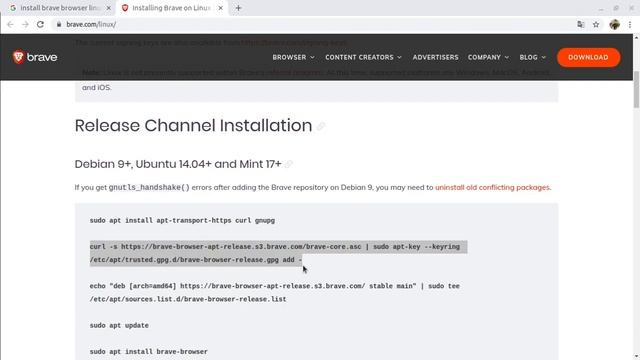
Task: Expand the BLOG nav dropdown
Action: pyautogui.click(x=532, y=57)
